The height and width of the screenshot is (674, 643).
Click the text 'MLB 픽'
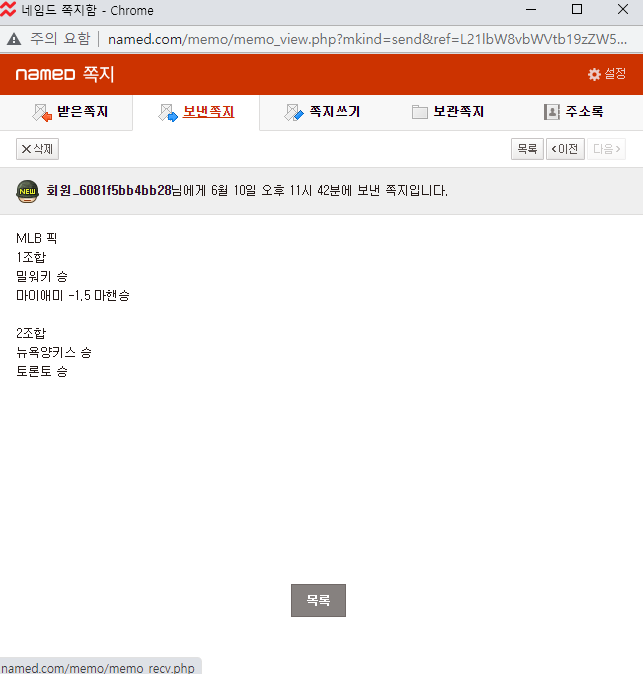tap(37, 238)
